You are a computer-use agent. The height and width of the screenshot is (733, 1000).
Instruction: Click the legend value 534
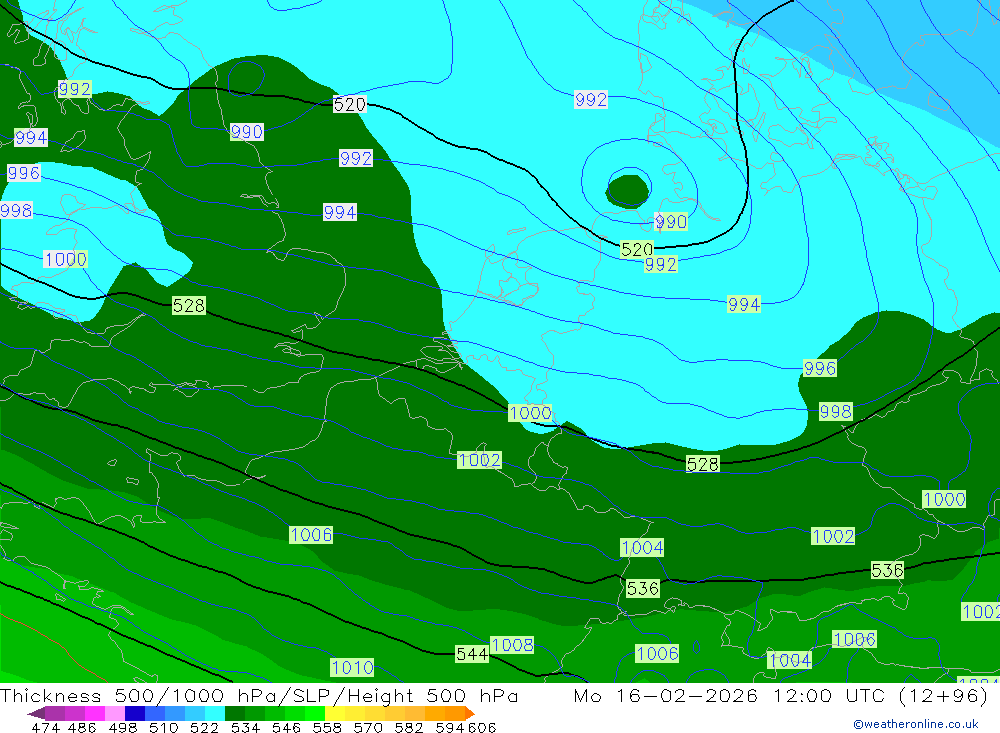point(245,727)
